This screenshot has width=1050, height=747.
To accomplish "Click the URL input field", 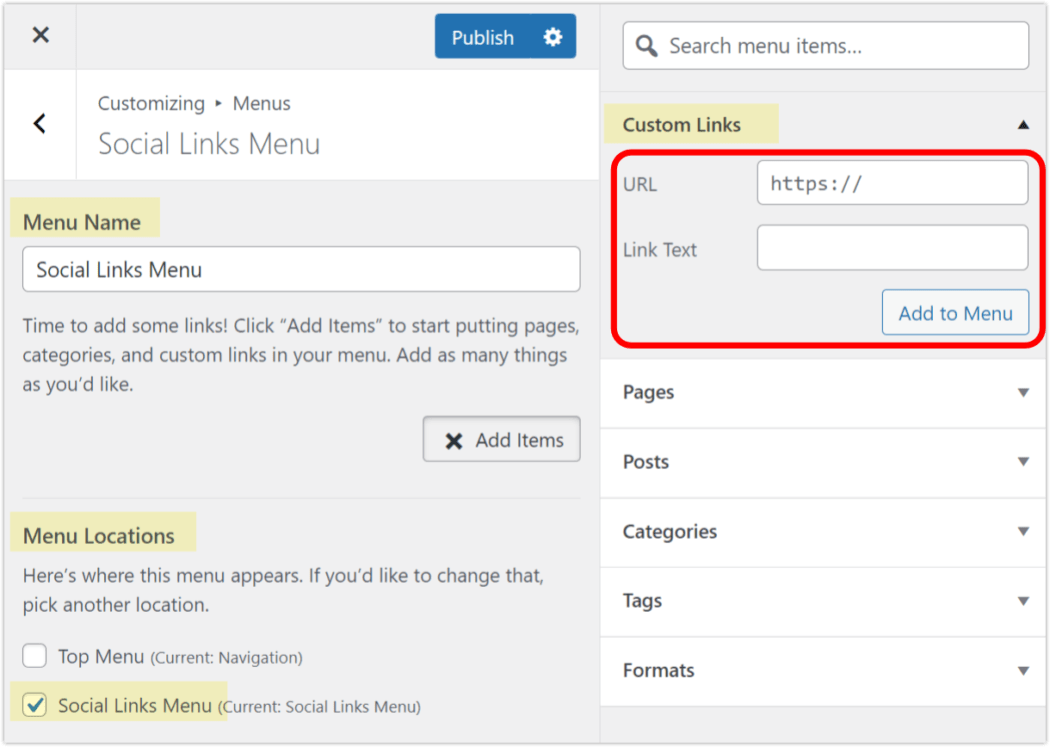I will click(892, 183).
